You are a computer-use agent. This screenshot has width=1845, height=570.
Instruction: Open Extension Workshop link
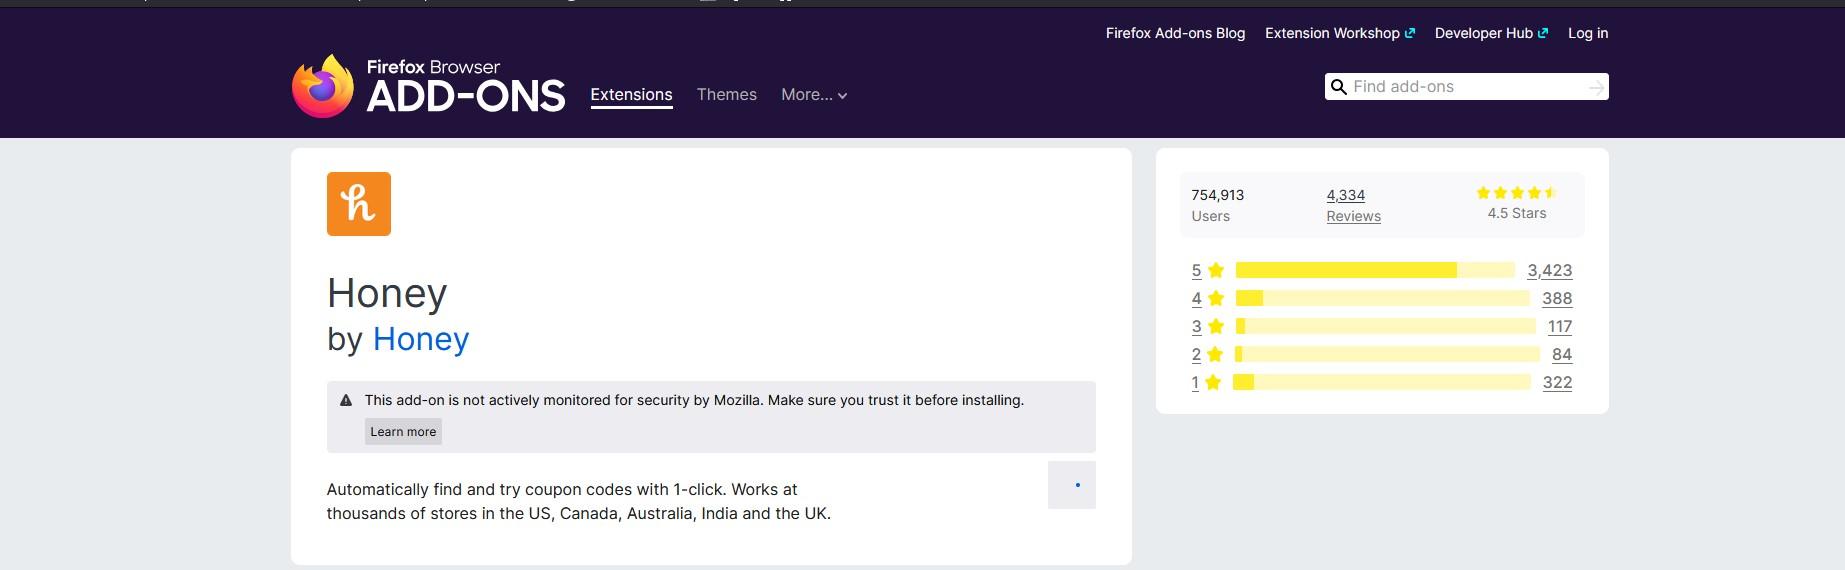tap(1339, 33)
